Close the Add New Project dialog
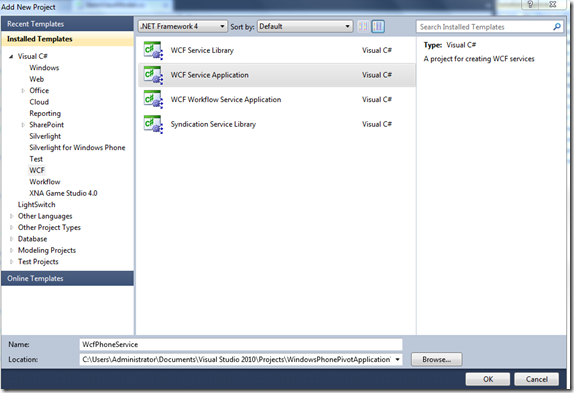Screen dimensions: 574x393 pos(553,4)
